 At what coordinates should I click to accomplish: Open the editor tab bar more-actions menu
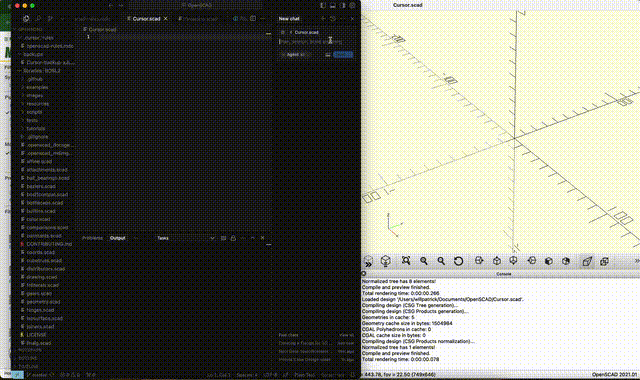pyautogui.click(x=262, y=18)
